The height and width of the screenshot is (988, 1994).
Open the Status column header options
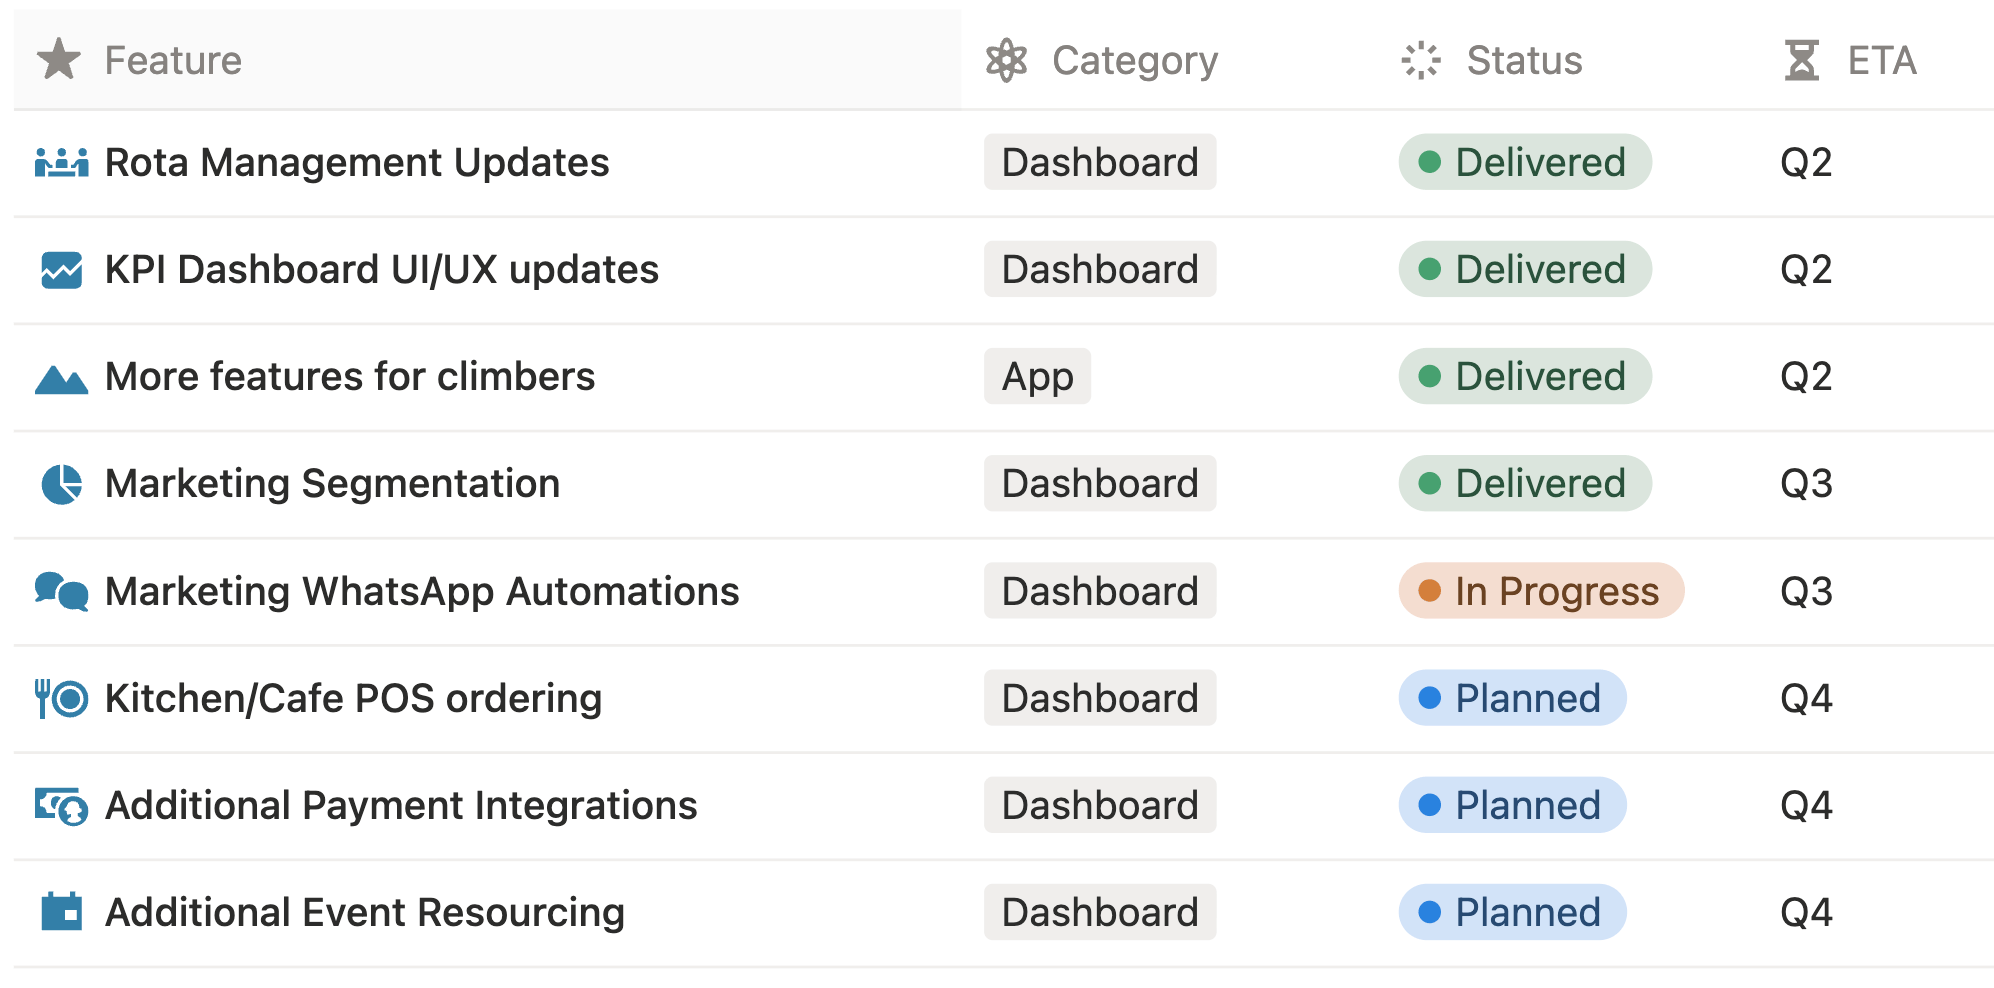point(1523,60)
